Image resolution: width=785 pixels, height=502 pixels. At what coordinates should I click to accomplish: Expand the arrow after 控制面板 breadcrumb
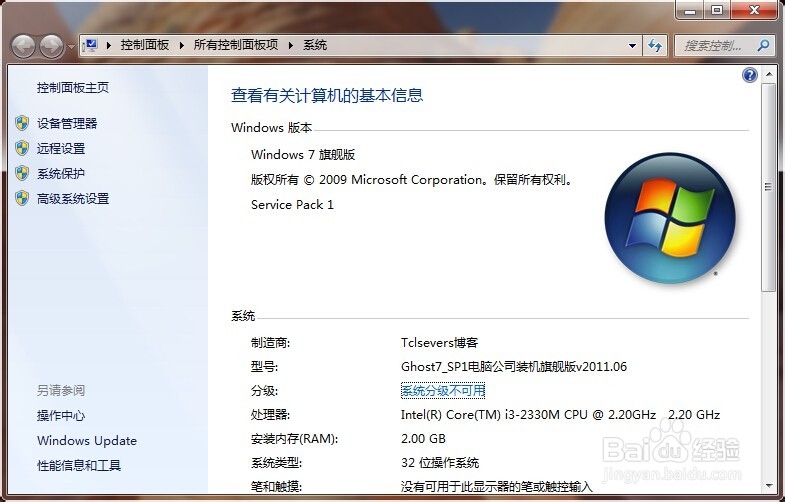click(x=182, y=46)
